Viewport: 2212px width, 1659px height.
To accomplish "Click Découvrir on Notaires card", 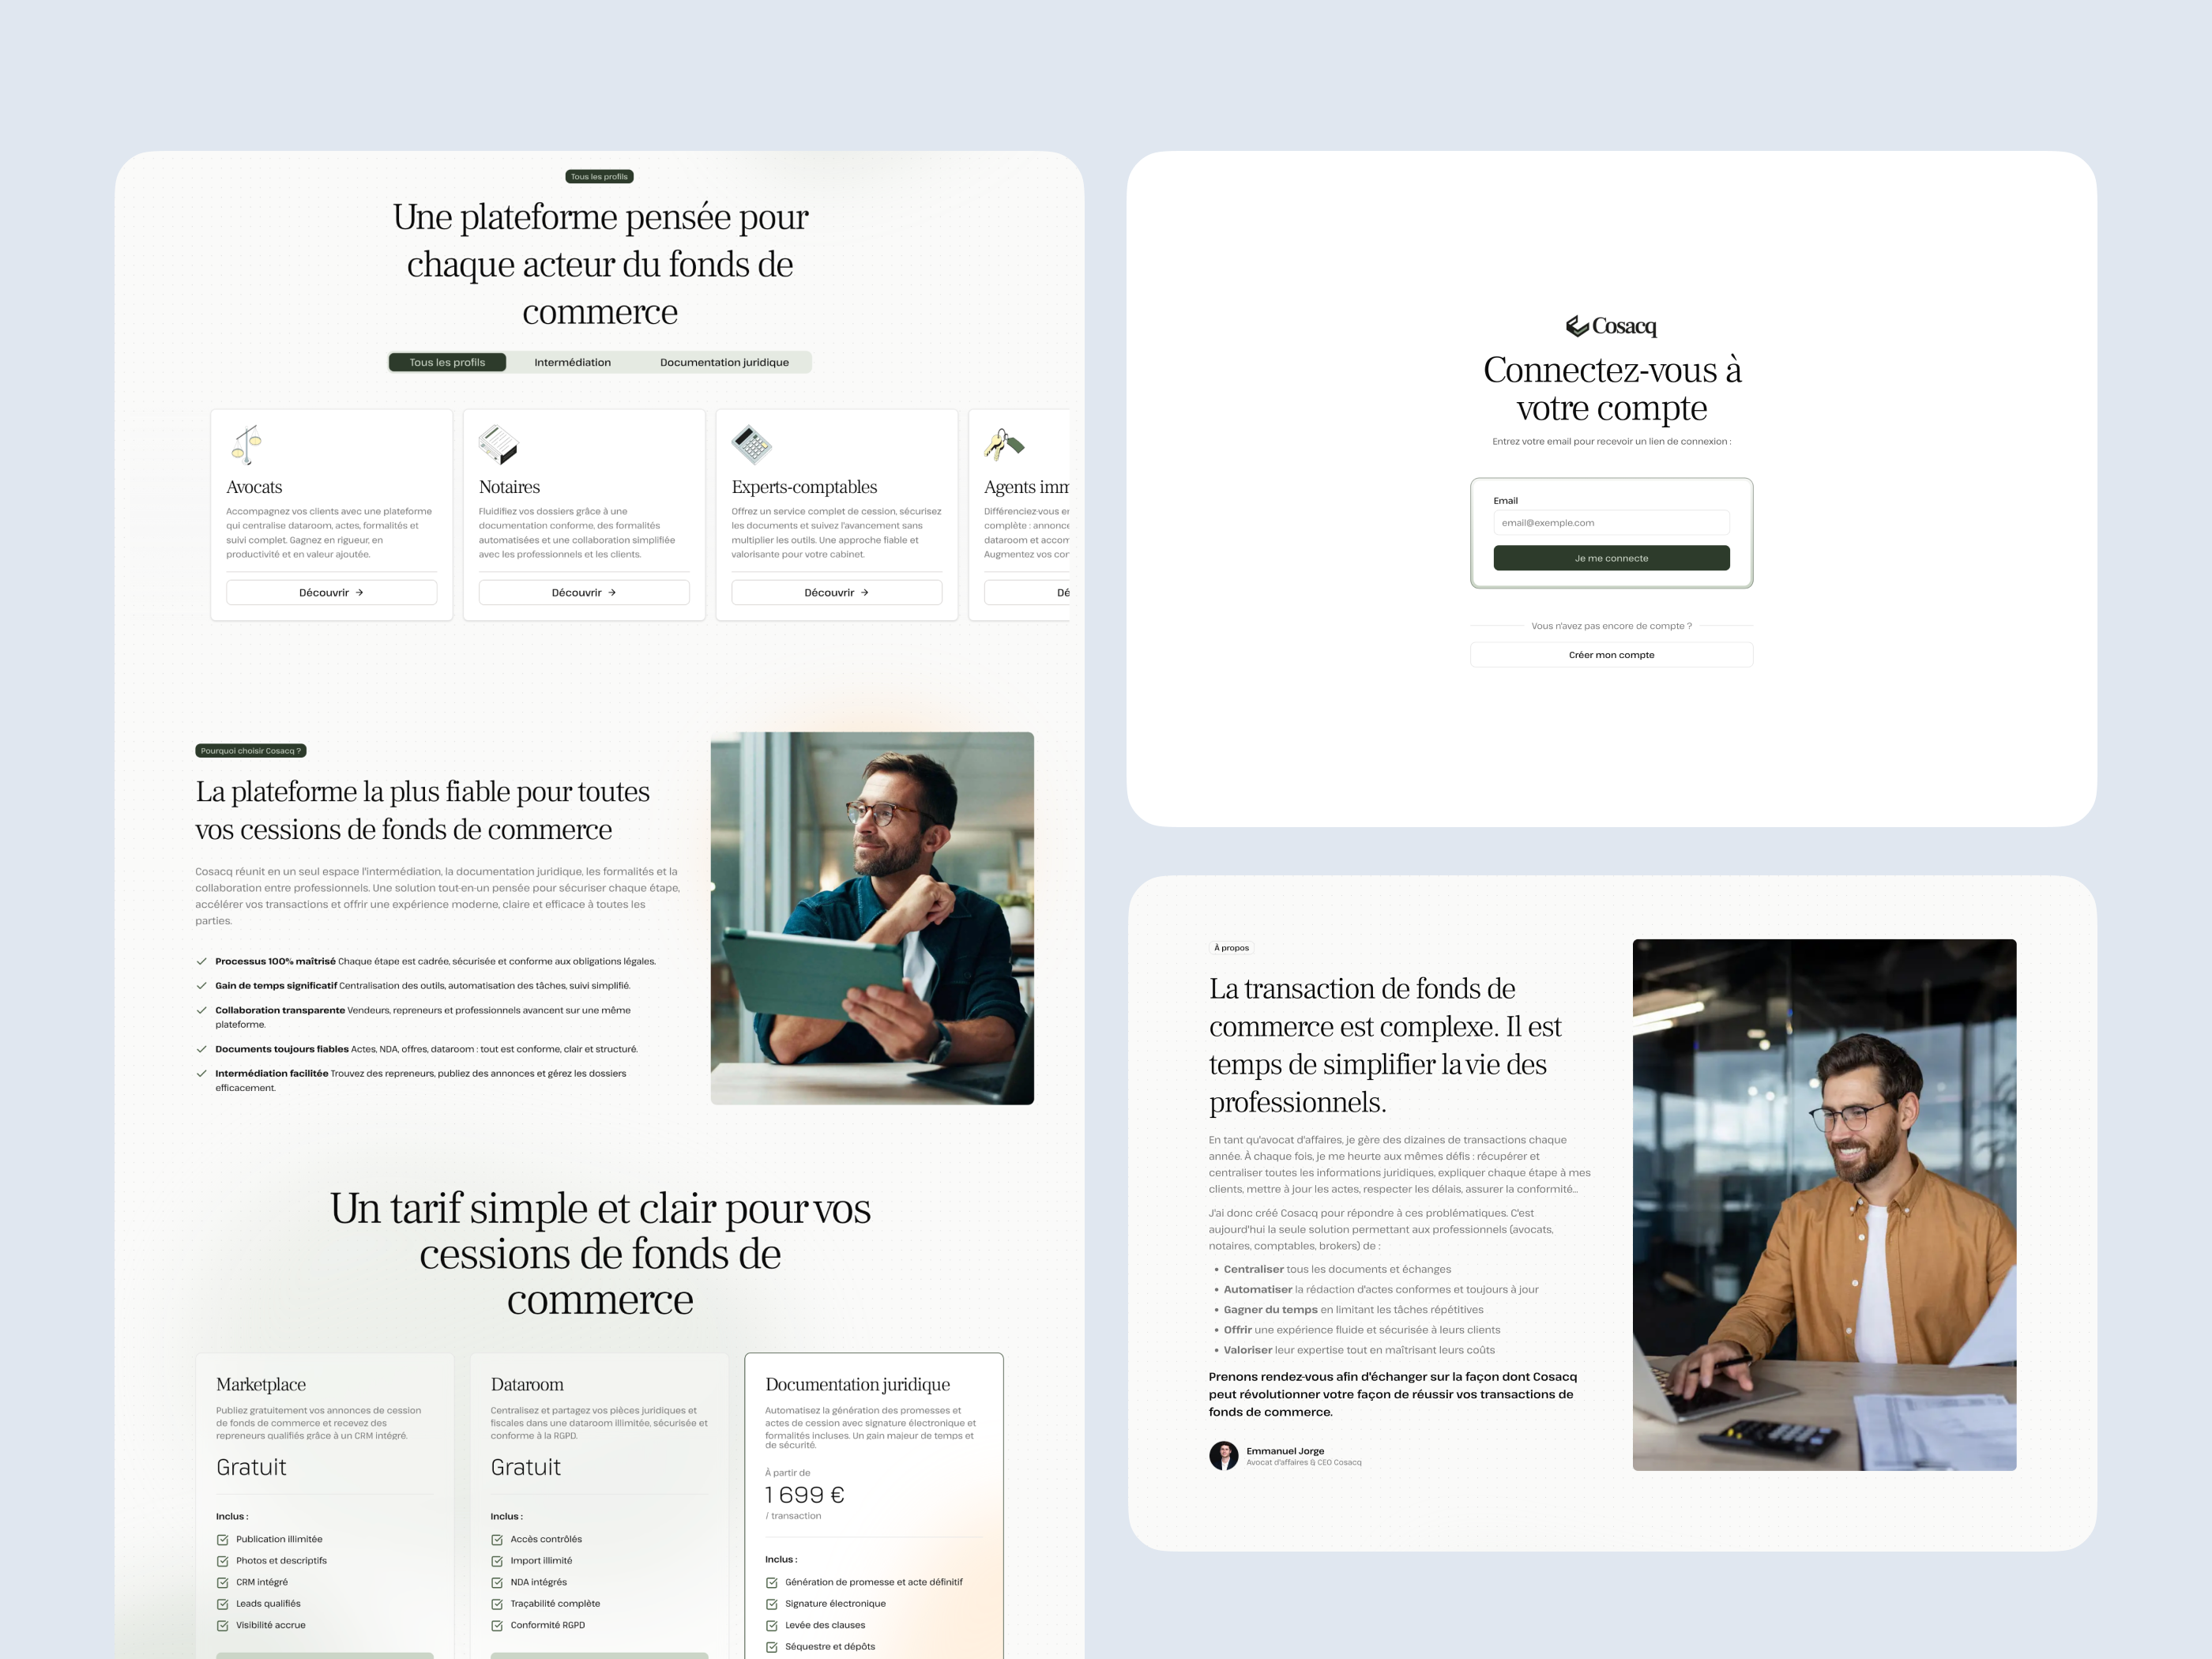I will point(584,593).
